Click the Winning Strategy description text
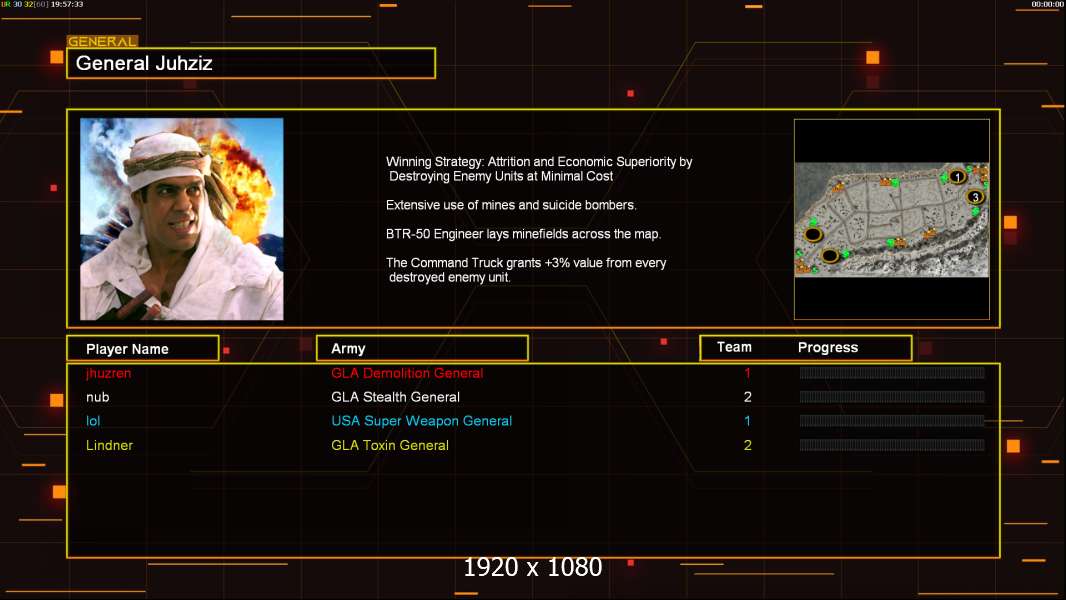1066x600 pixels. coord(539,169)
